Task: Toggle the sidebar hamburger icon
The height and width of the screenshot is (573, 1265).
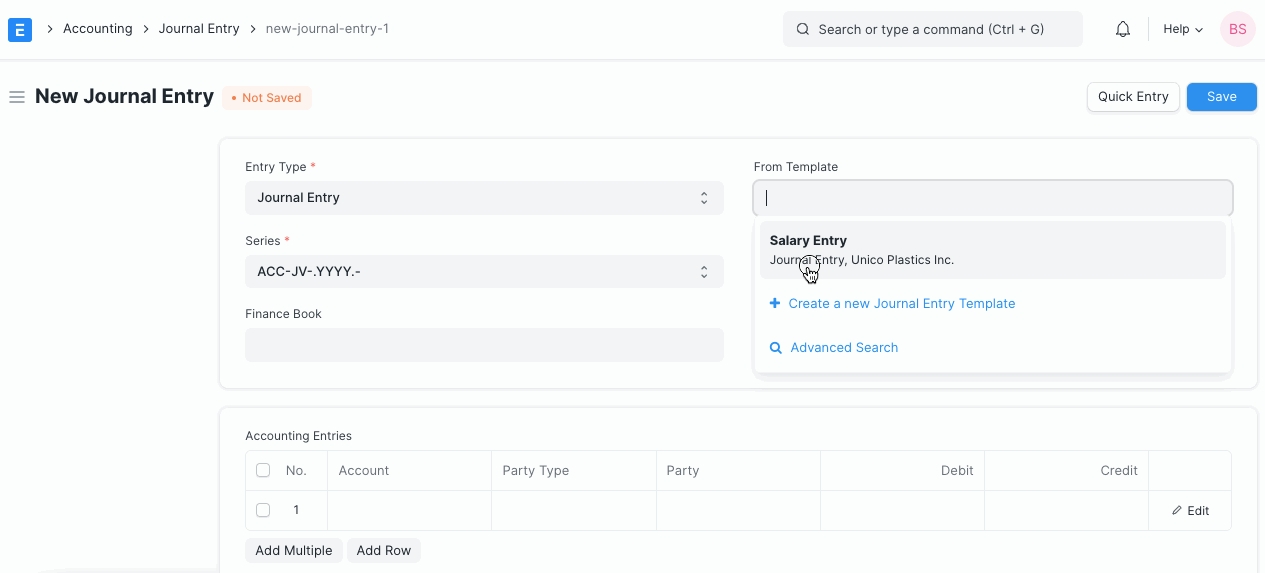Action: click(17, 97)
